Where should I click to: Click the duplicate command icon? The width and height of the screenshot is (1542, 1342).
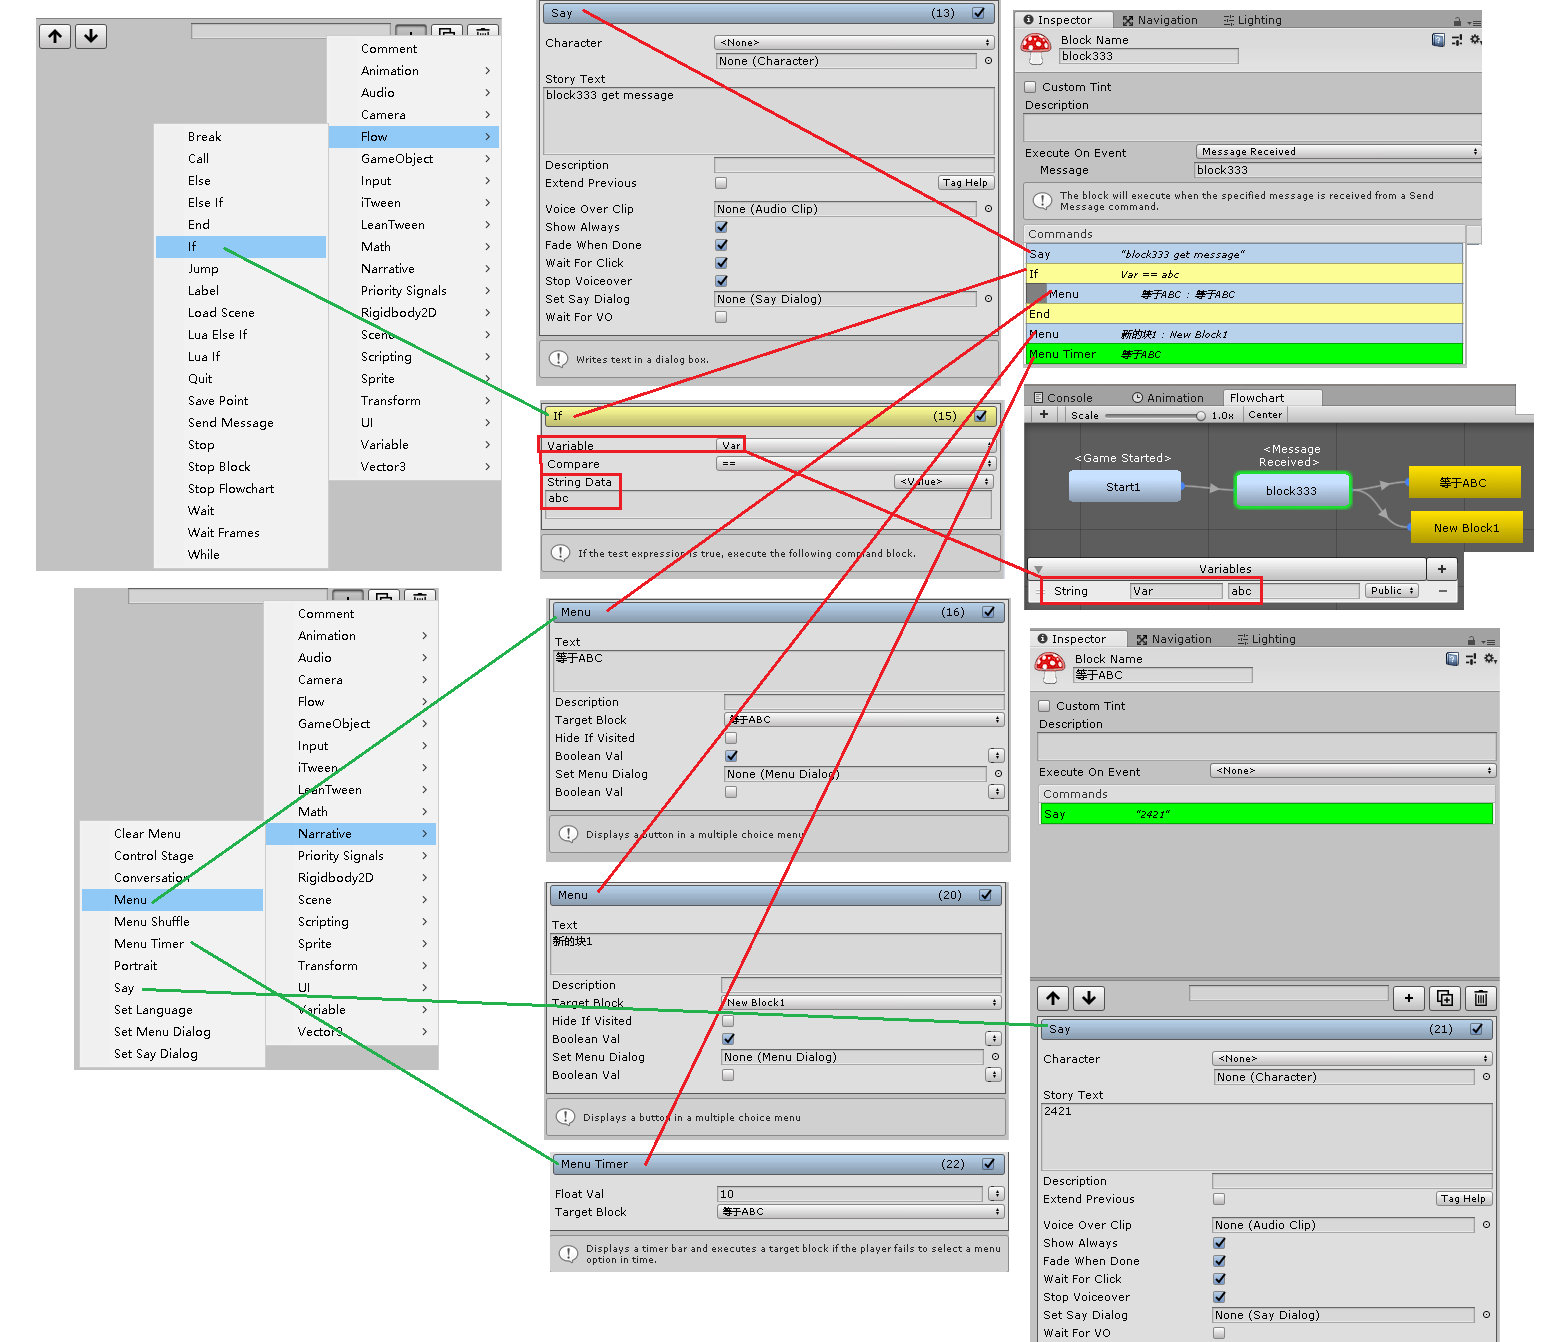click(1444, 998)
